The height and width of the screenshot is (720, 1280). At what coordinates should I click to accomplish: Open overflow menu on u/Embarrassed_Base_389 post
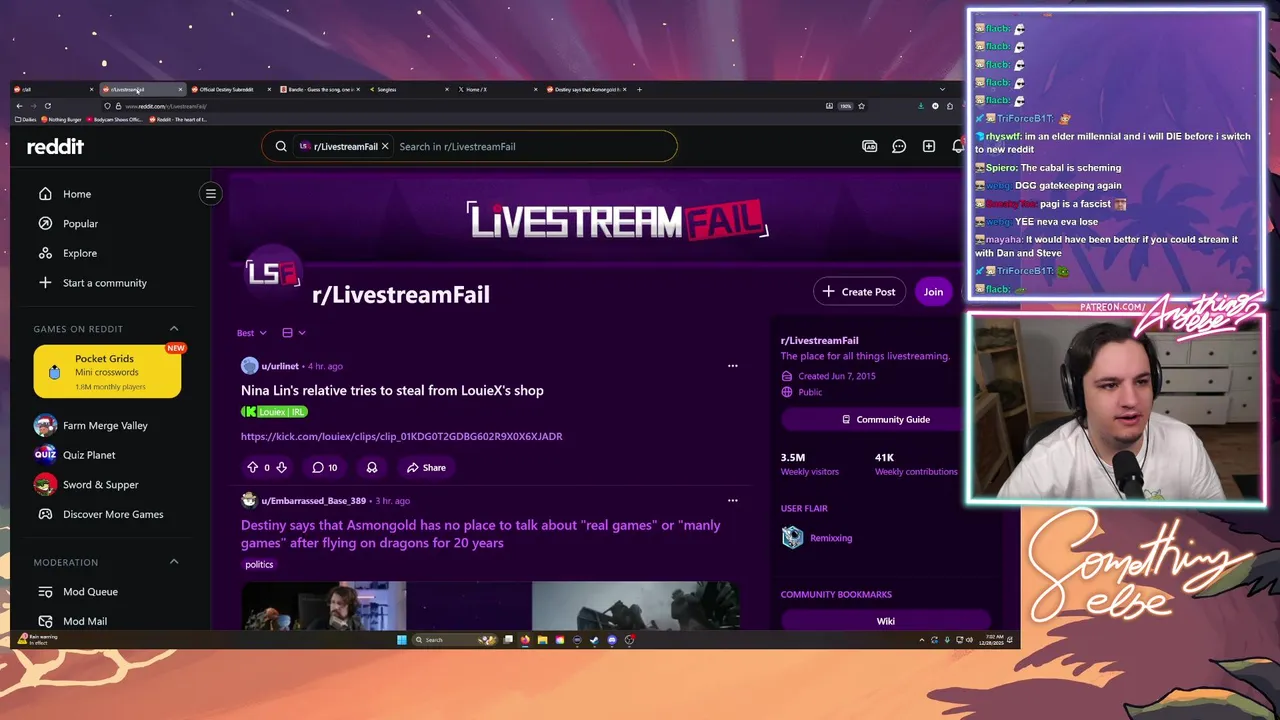point(733,500)
